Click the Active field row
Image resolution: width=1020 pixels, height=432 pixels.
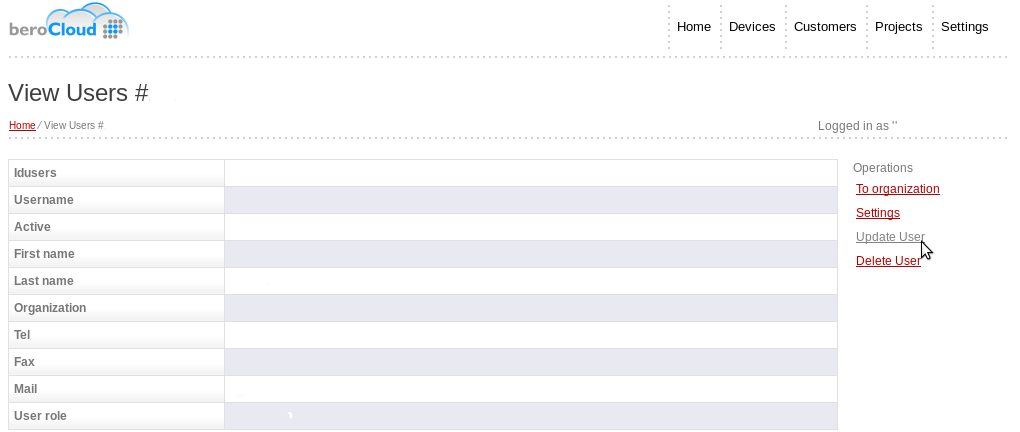[x=423, y=227]
